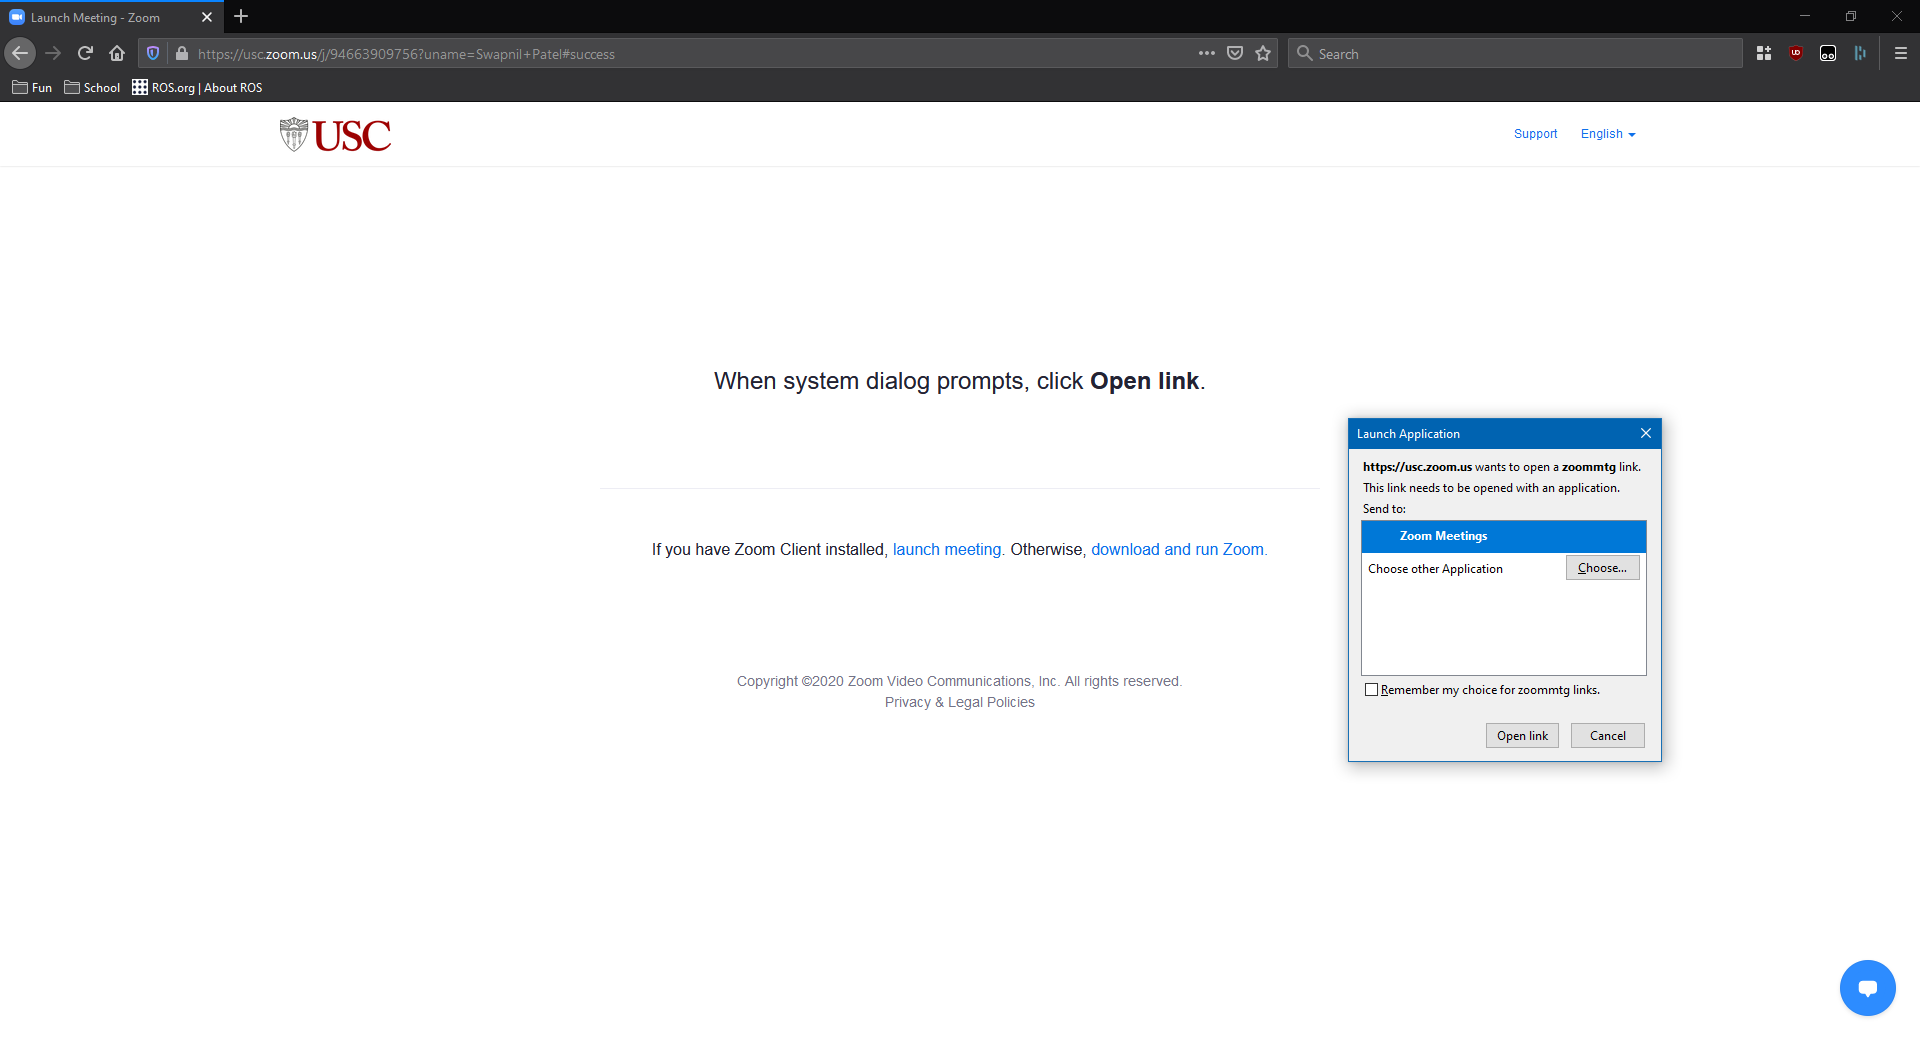Screen dimensions: 1920x1040
Task: Minimize the Firefox window
Action: [1805, 16]
